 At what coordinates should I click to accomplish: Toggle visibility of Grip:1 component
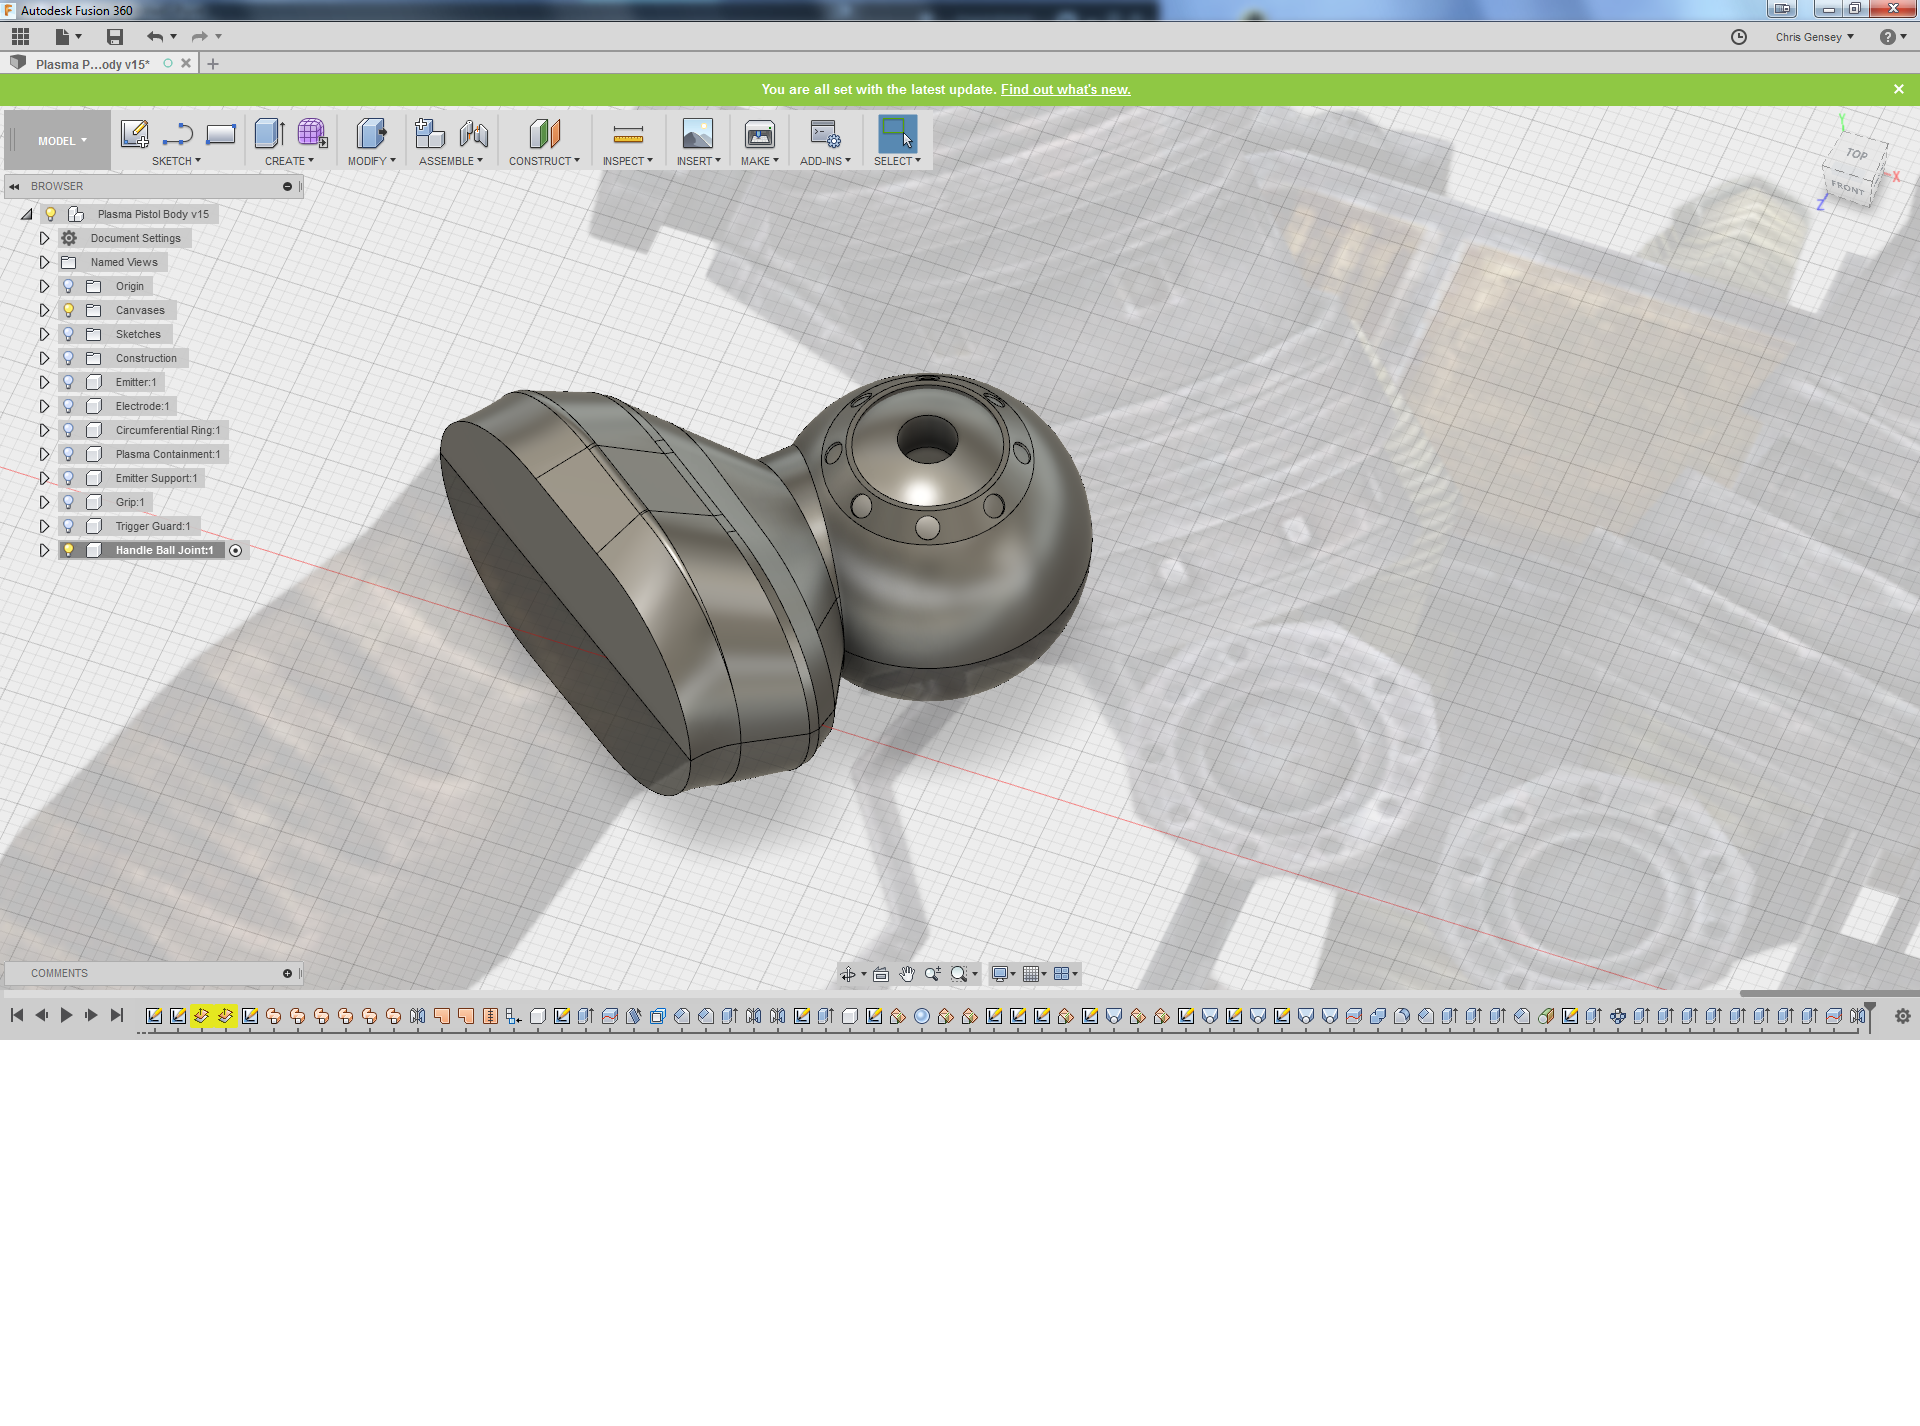69,502
